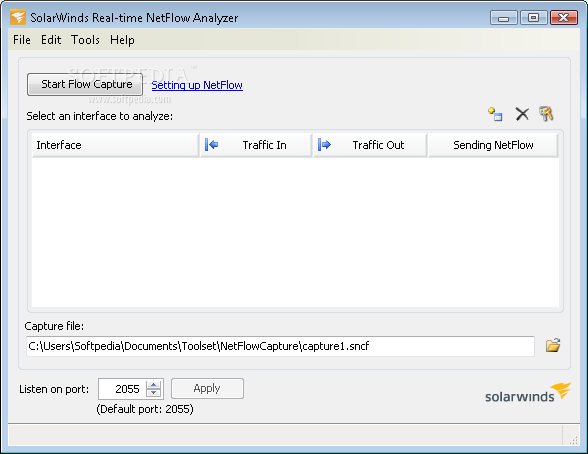This screenshot has height=454, width=588.
Task: Click the add interface icon
Action: [x=495, y=114]
